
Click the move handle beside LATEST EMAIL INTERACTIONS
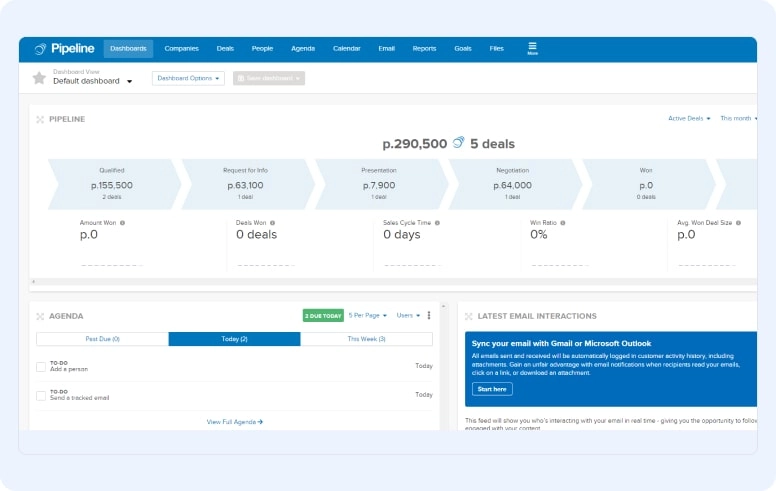pyautogui.click(x=469, y=316)
